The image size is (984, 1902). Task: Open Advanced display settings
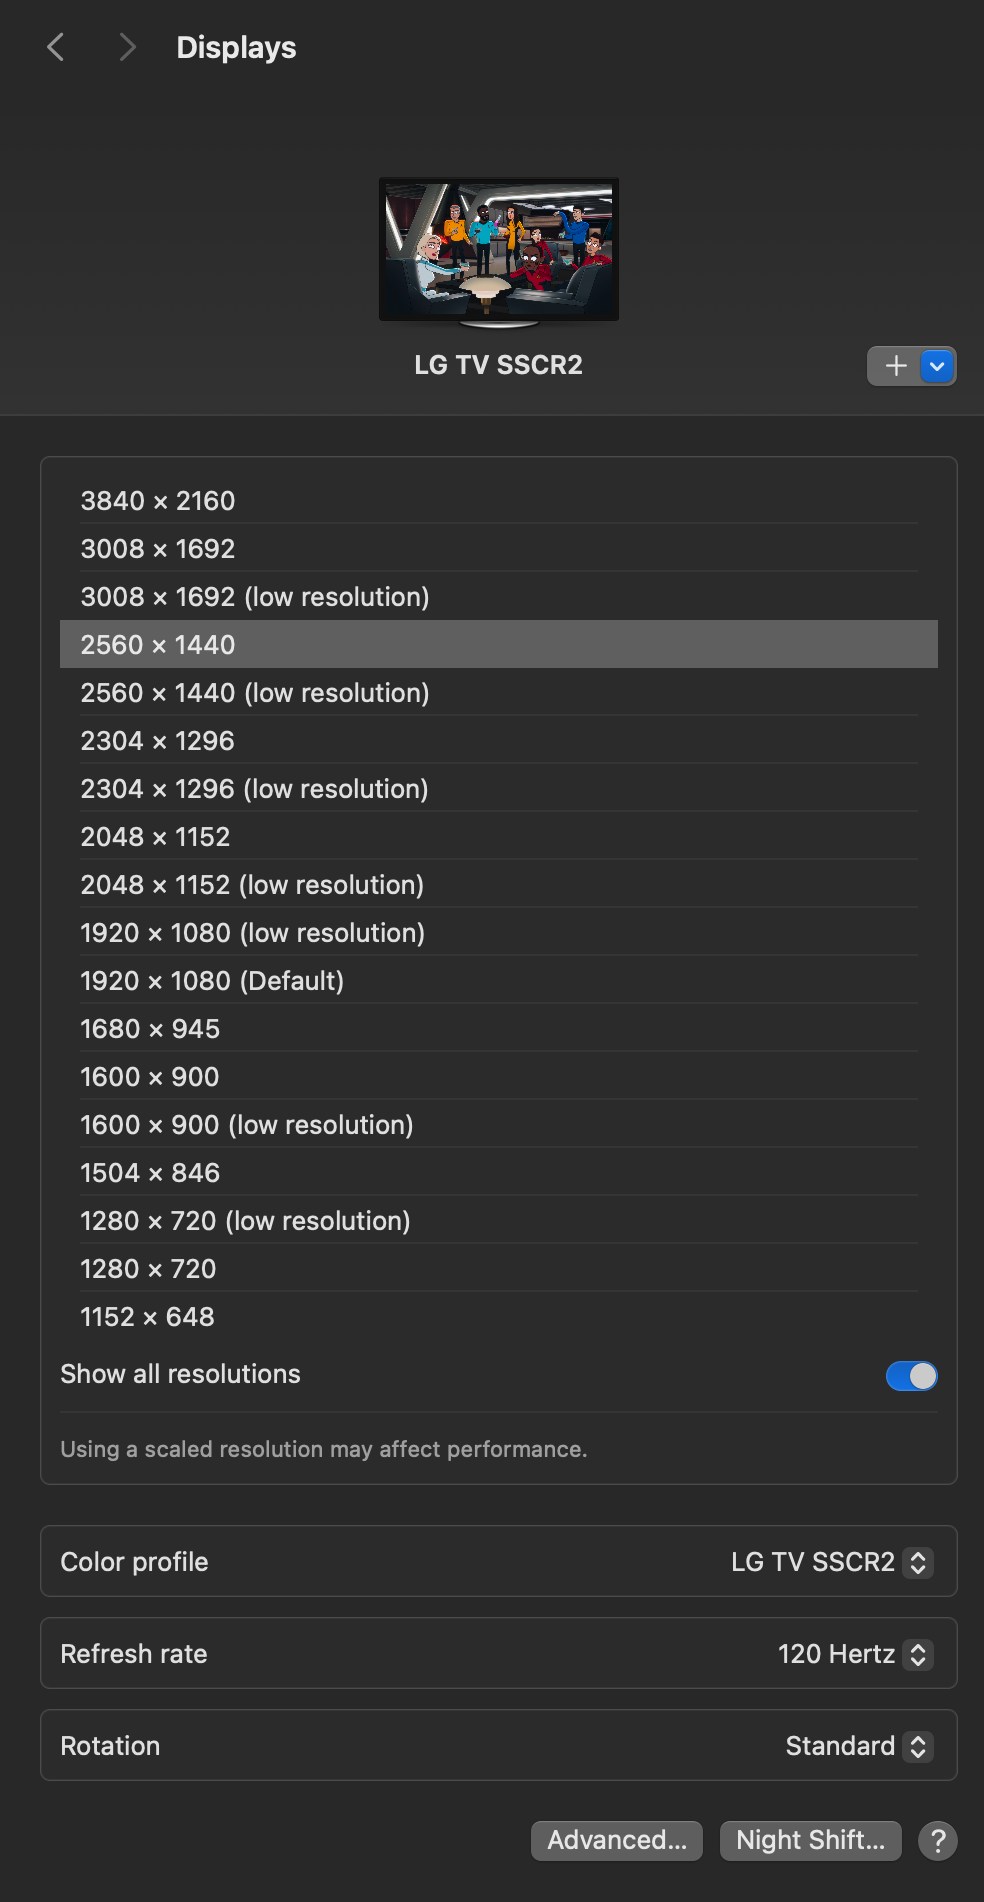tap(617, 1840)
